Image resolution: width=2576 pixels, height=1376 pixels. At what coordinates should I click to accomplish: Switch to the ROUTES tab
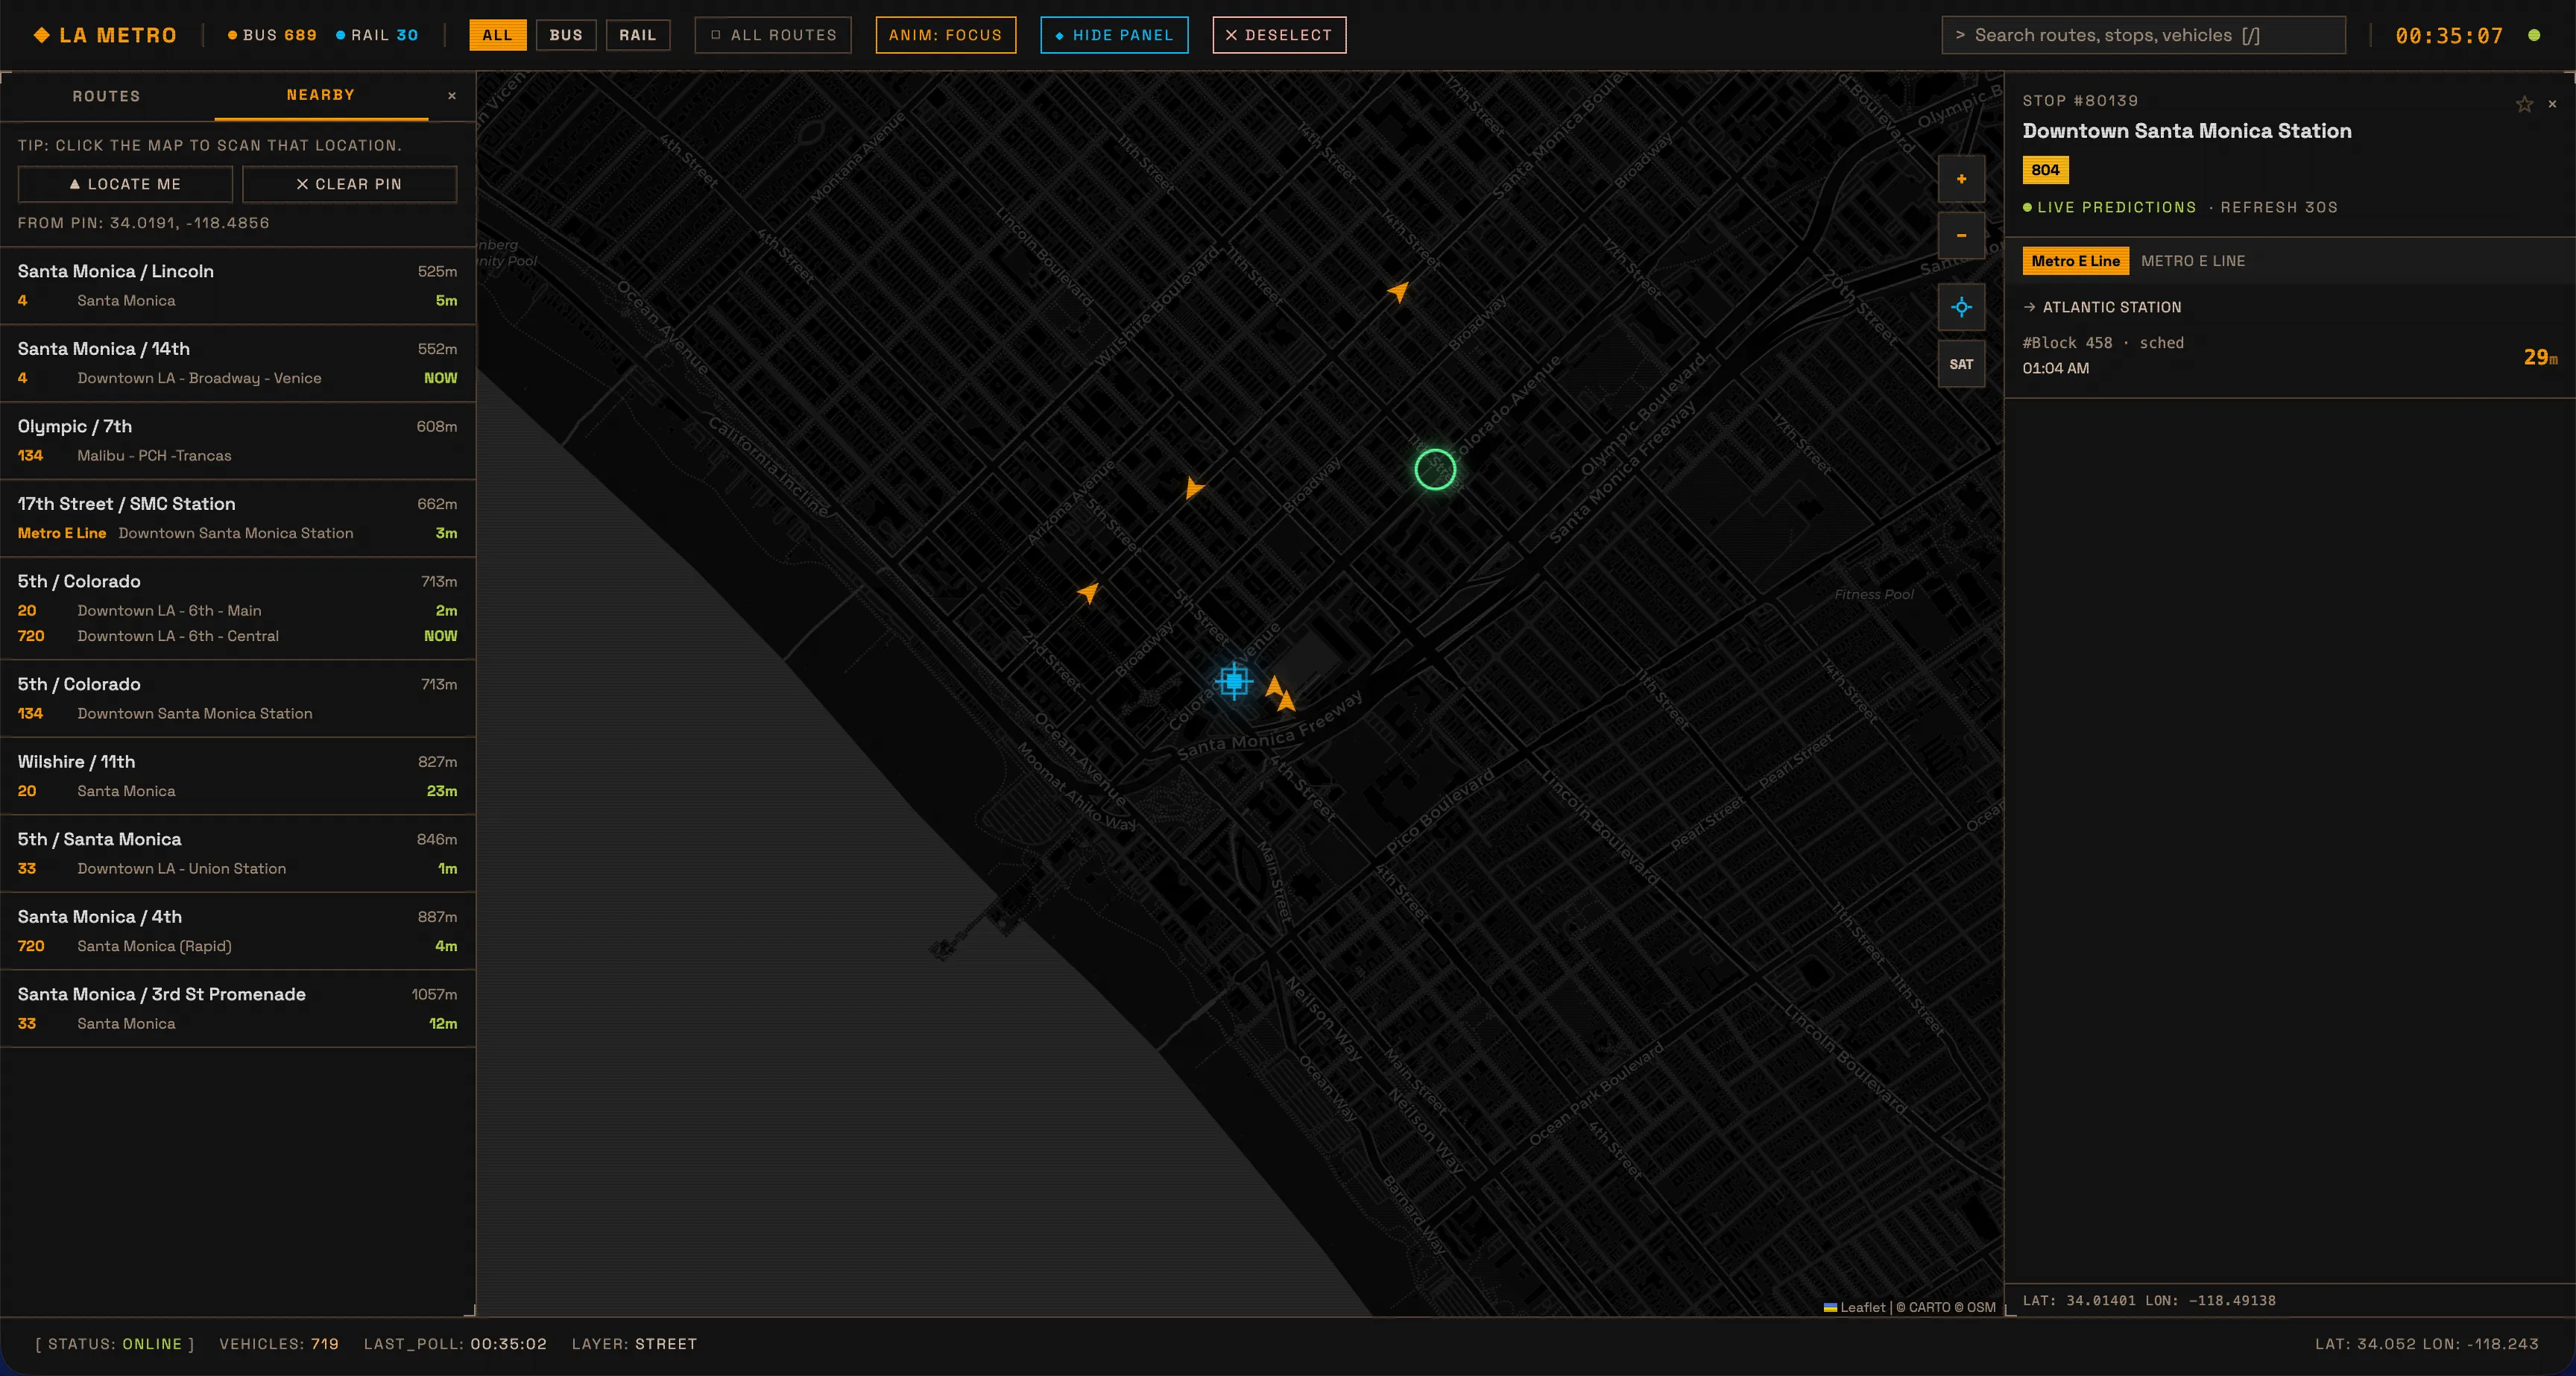(107, 96)
